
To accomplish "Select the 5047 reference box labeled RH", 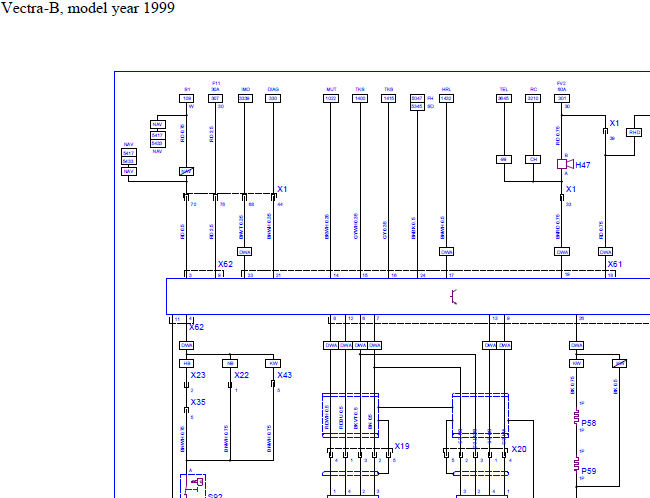I will 417,98.
